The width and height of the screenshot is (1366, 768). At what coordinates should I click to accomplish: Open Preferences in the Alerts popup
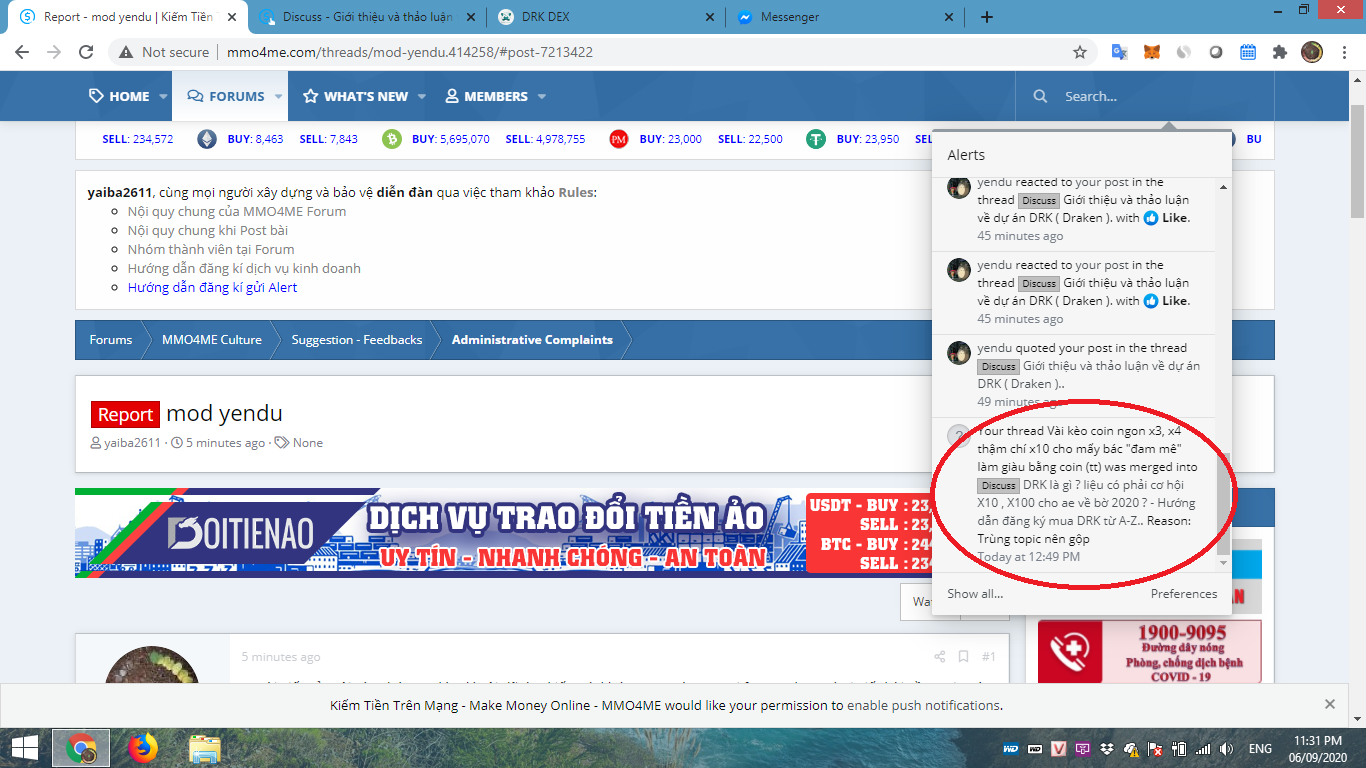pos(1184,593)
